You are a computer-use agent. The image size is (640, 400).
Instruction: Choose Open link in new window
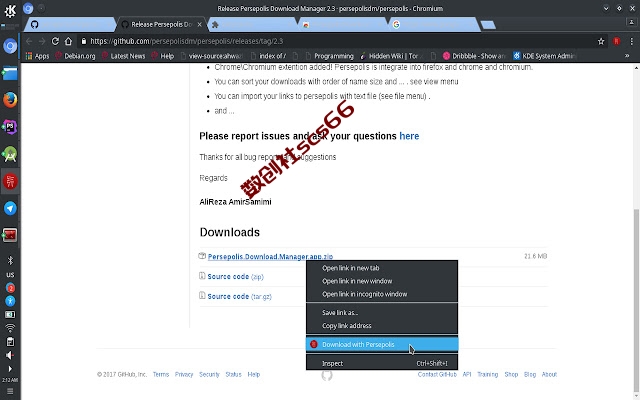tap(382, 281)
